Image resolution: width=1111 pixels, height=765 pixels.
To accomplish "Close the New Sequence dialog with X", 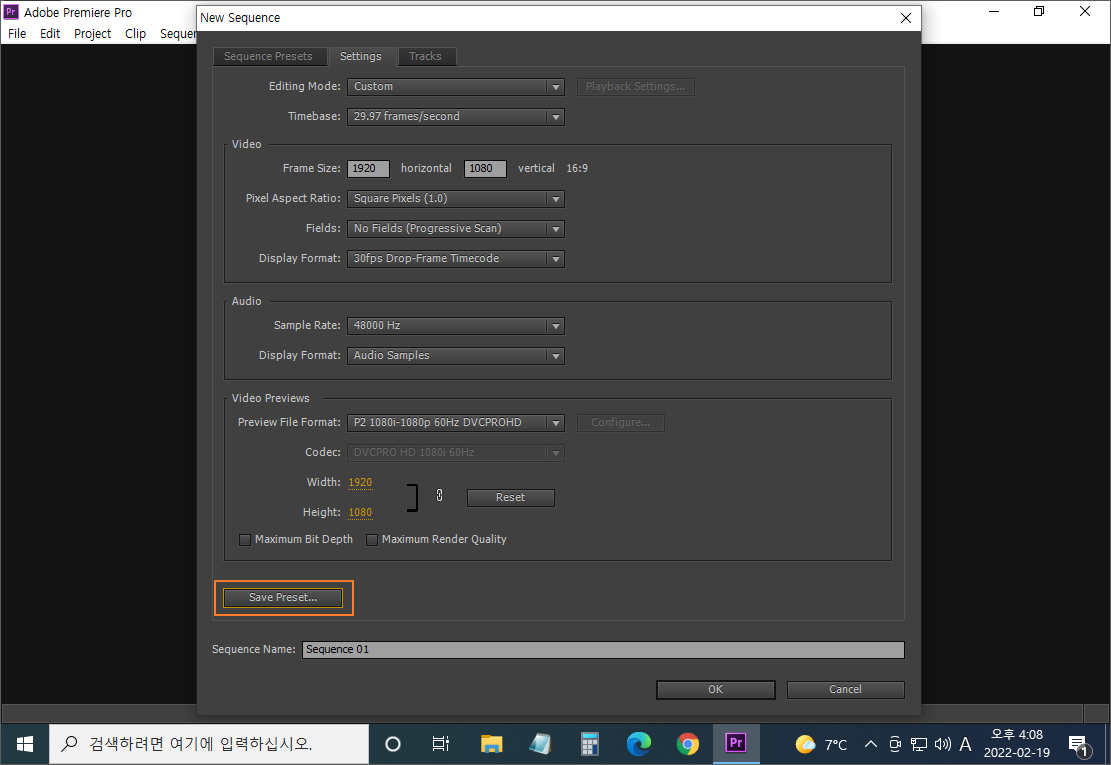I will [x=906, y=18].
